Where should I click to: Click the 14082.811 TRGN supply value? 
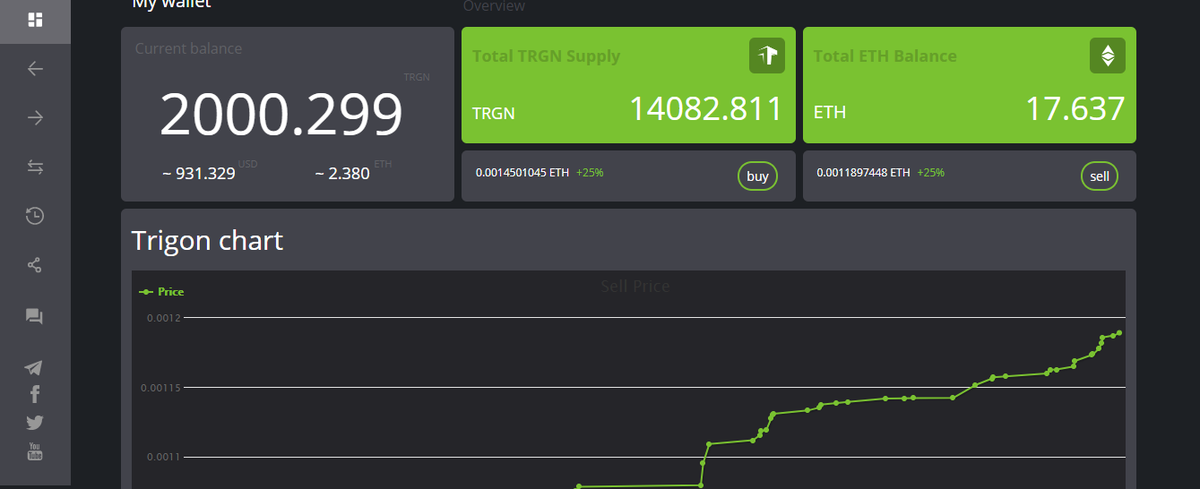click(705, 109)
